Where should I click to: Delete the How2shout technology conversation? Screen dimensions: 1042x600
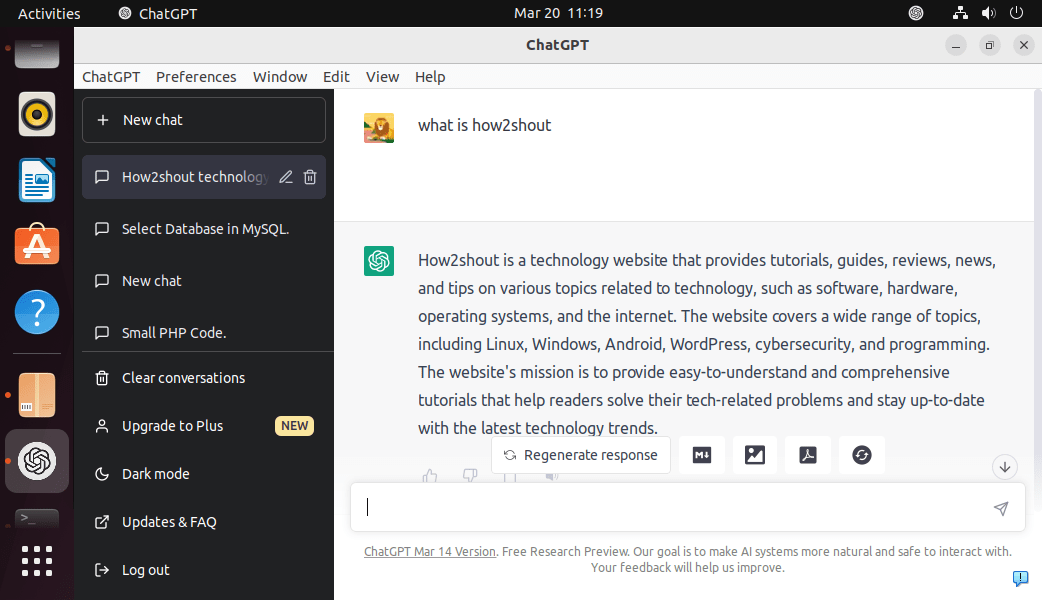point(310,177)
